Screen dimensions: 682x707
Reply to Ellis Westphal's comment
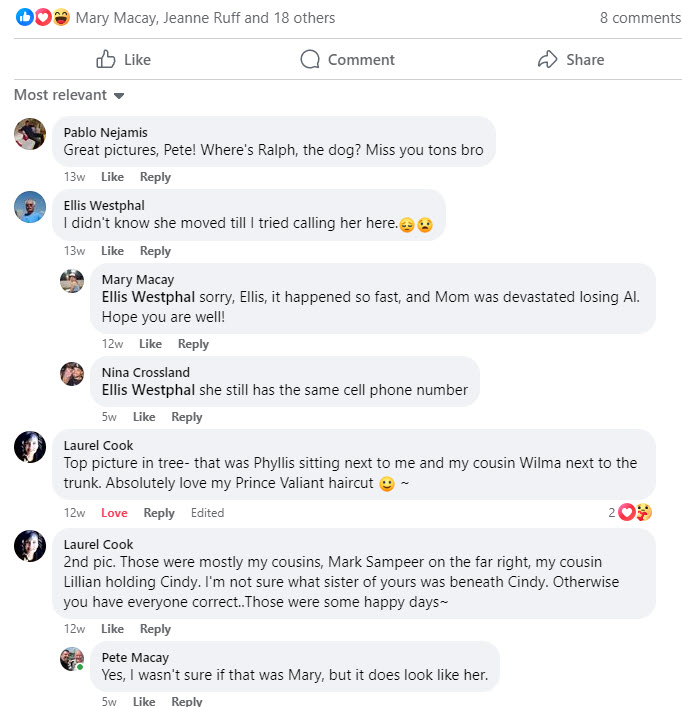[x=155, y=251]
